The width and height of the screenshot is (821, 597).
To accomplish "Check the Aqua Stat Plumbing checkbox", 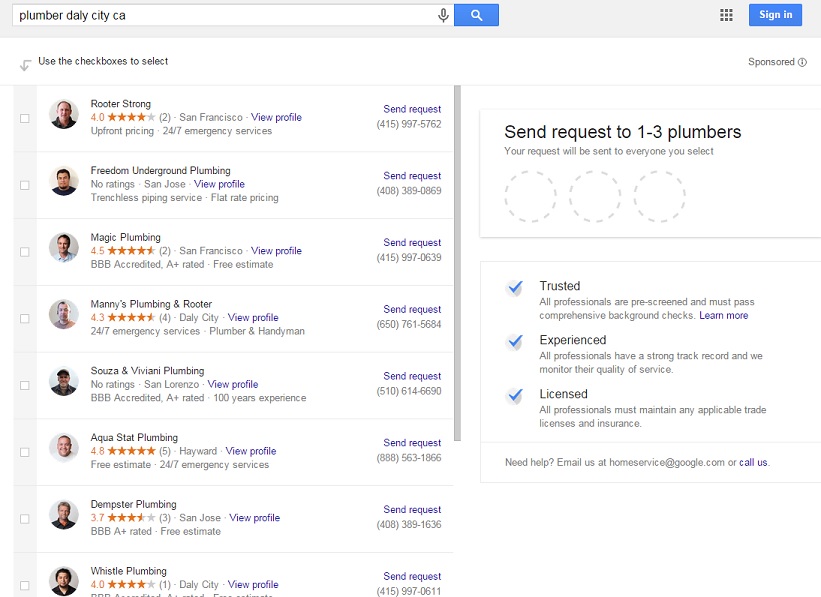I will click(25, 452).
